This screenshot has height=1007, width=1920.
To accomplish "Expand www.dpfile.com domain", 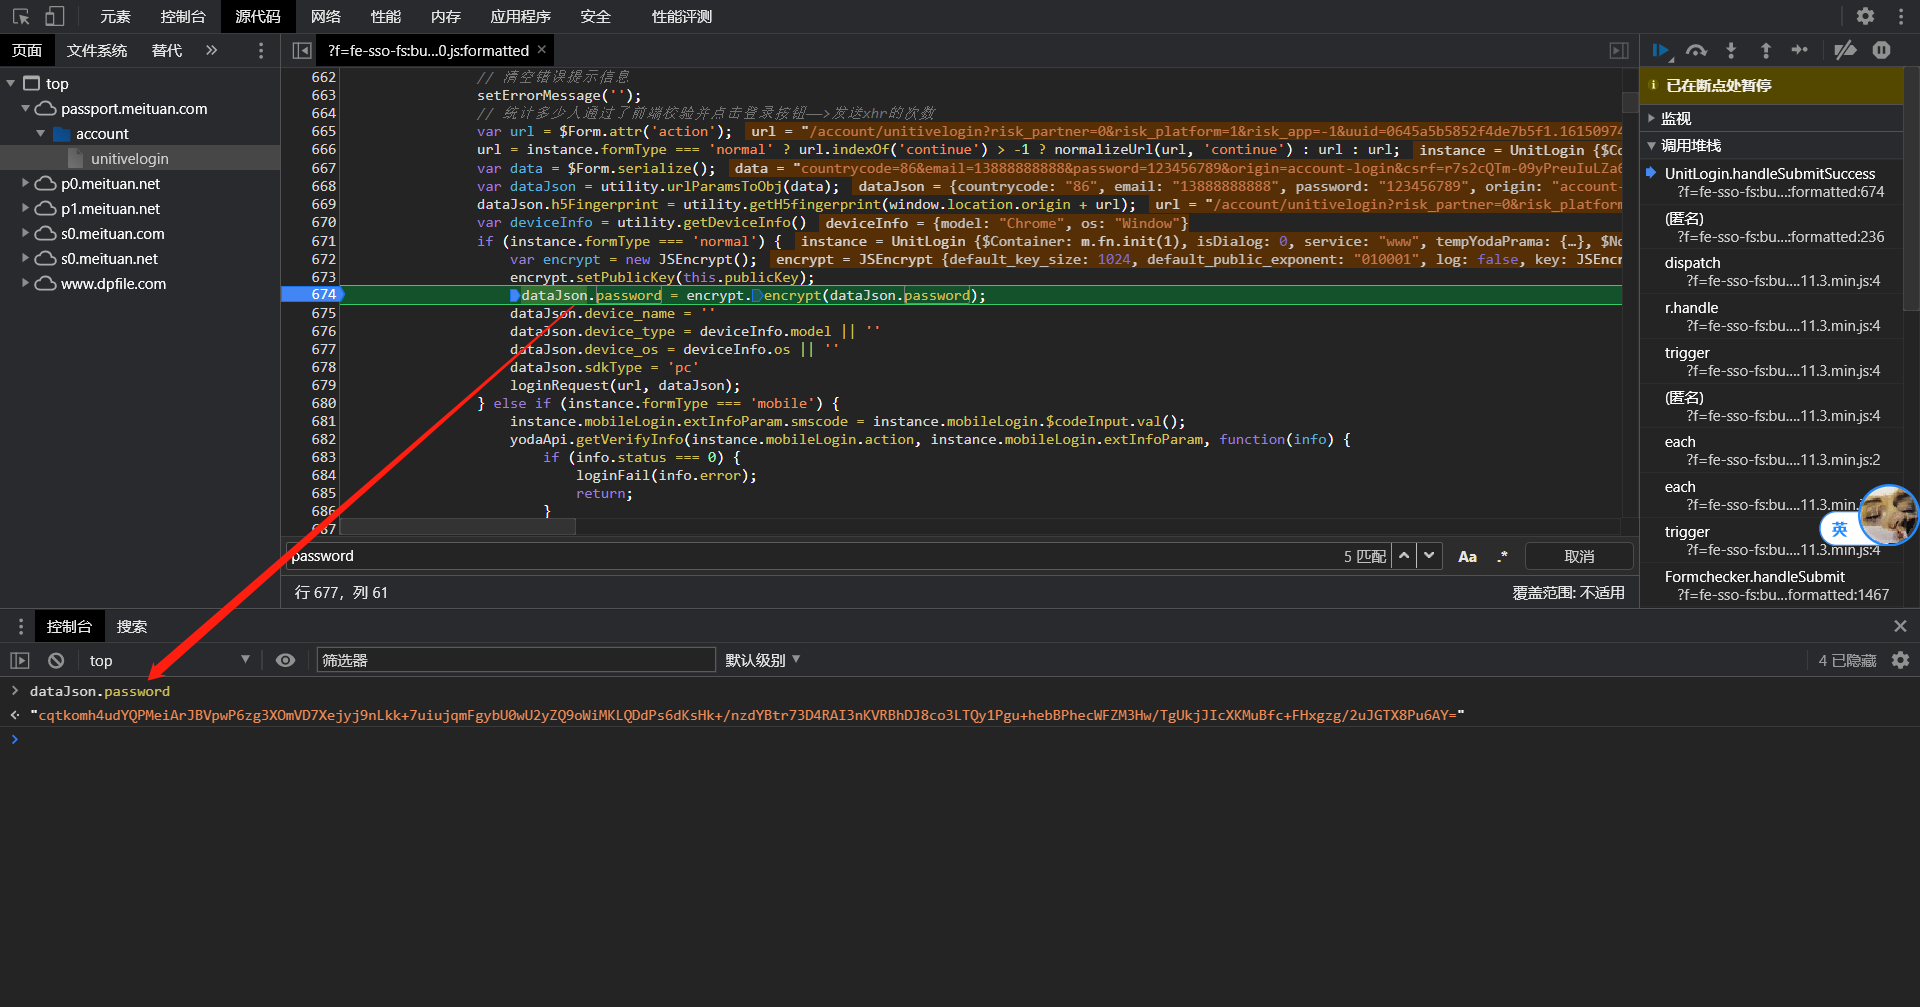I will (26, 283).
